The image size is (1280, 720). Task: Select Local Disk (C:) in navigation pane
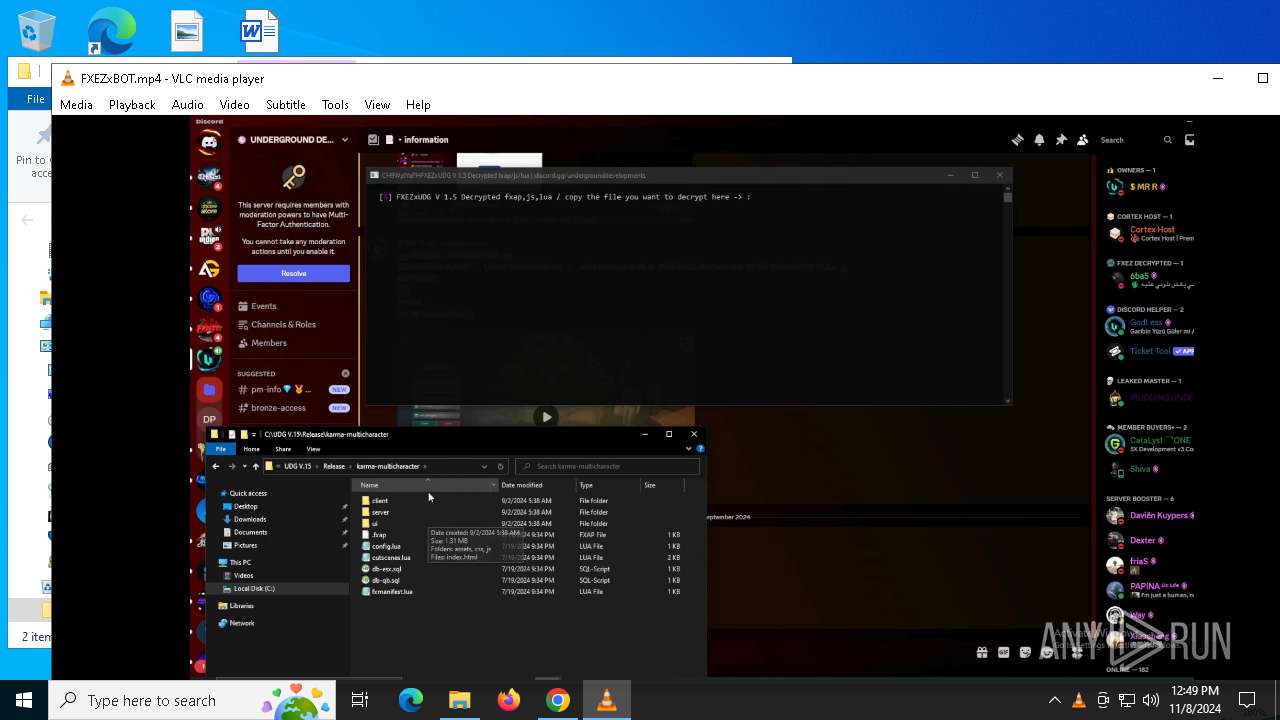[253, 588]
